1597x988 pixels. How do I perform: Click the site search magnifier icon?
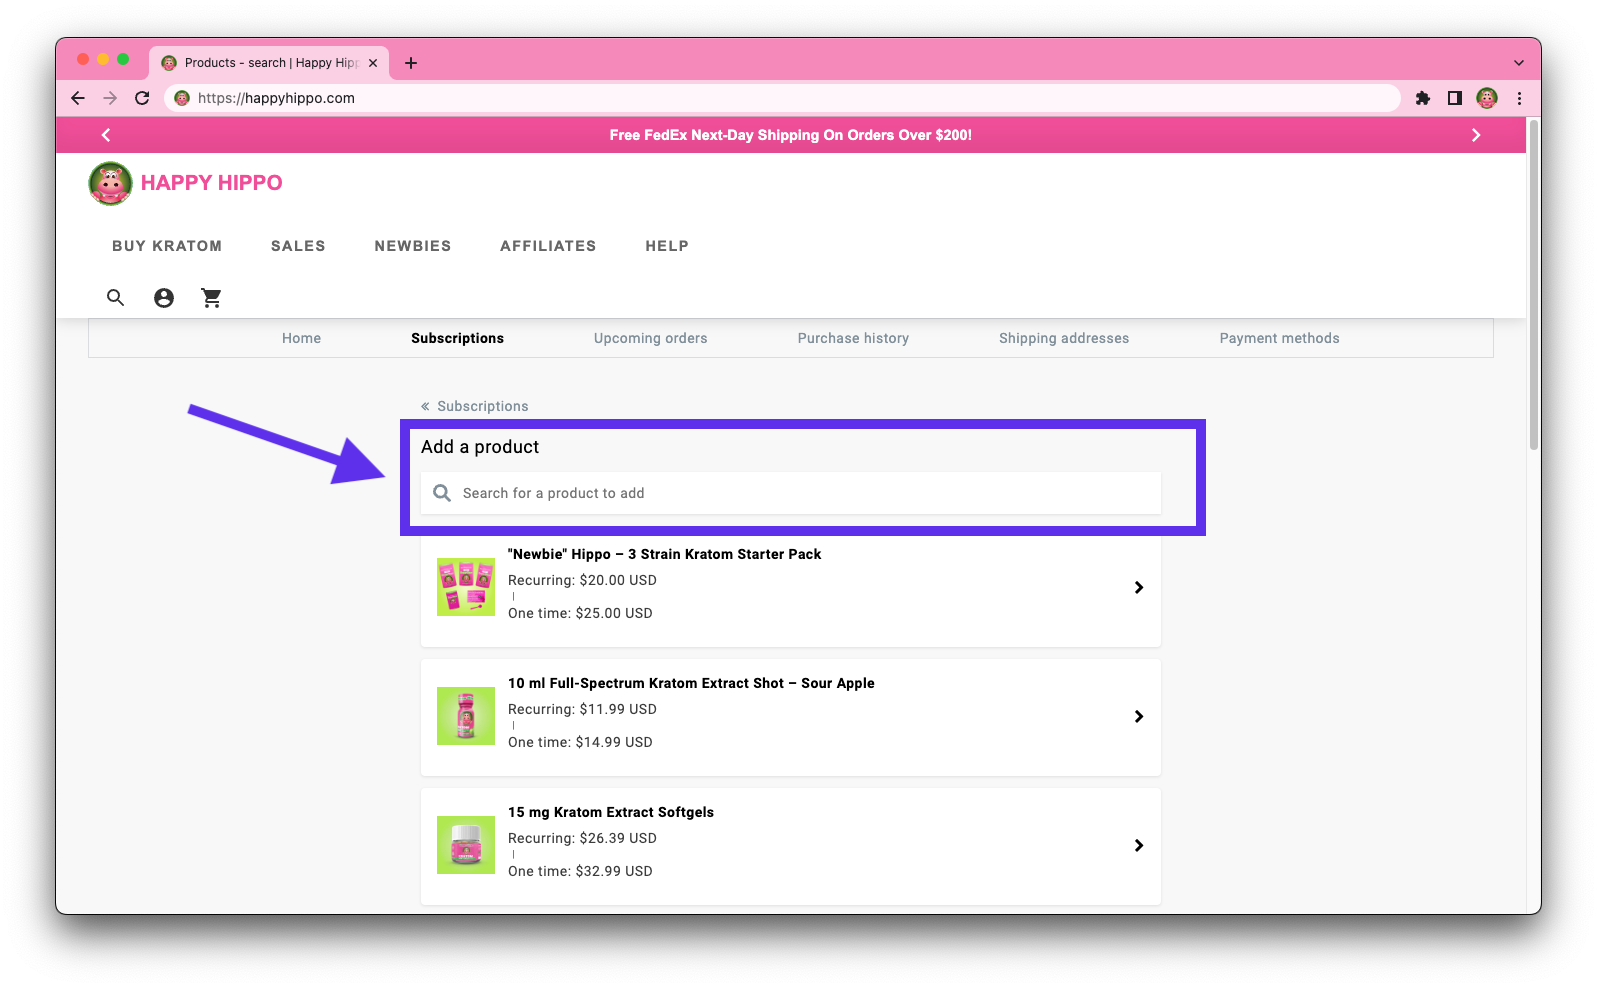[116, 298]
